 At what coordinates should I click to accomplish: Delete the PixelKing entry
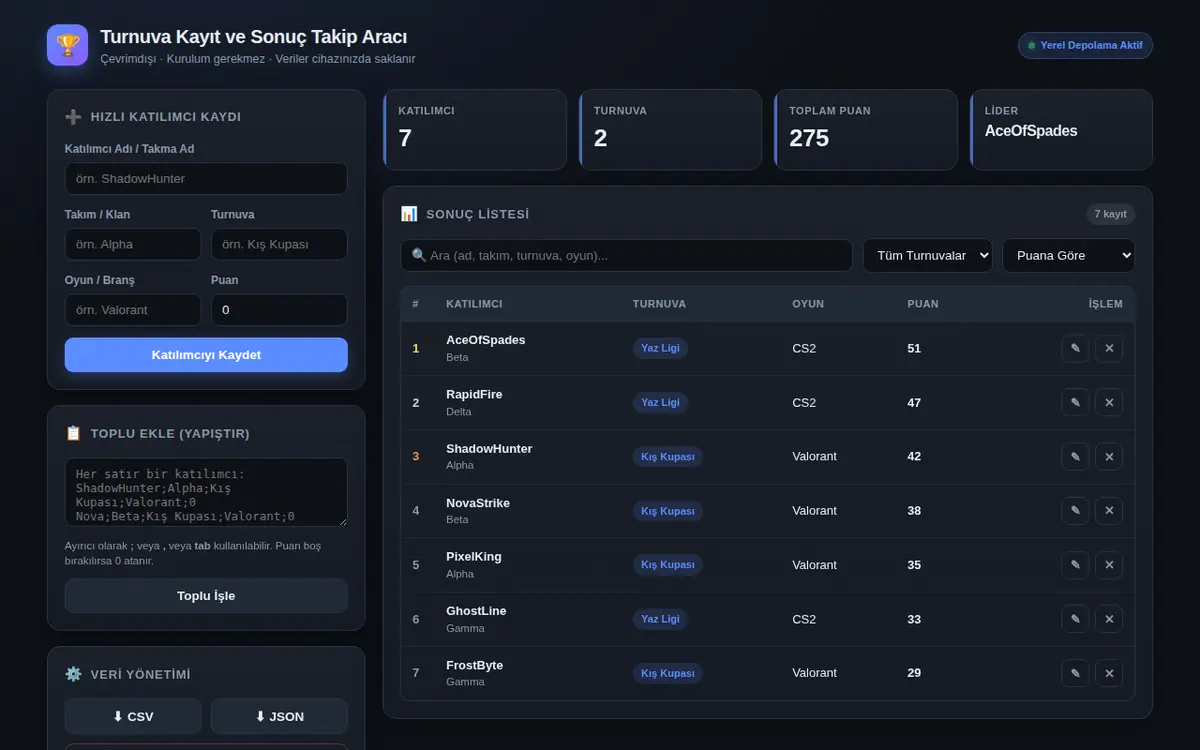coord(1109,564)
